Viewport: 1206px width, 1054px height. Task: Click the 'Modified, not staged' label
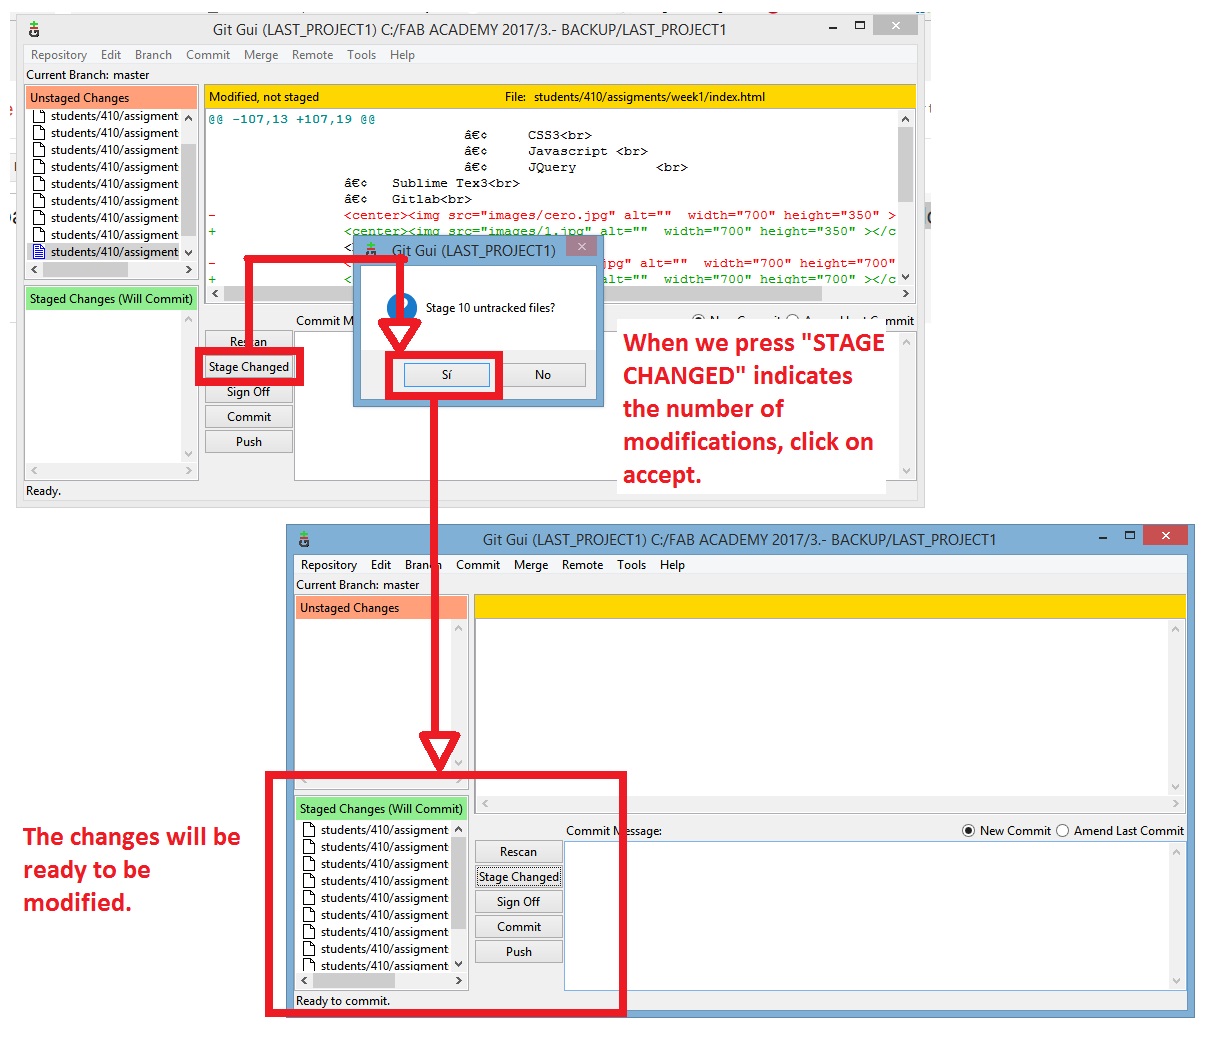[264, 97]
